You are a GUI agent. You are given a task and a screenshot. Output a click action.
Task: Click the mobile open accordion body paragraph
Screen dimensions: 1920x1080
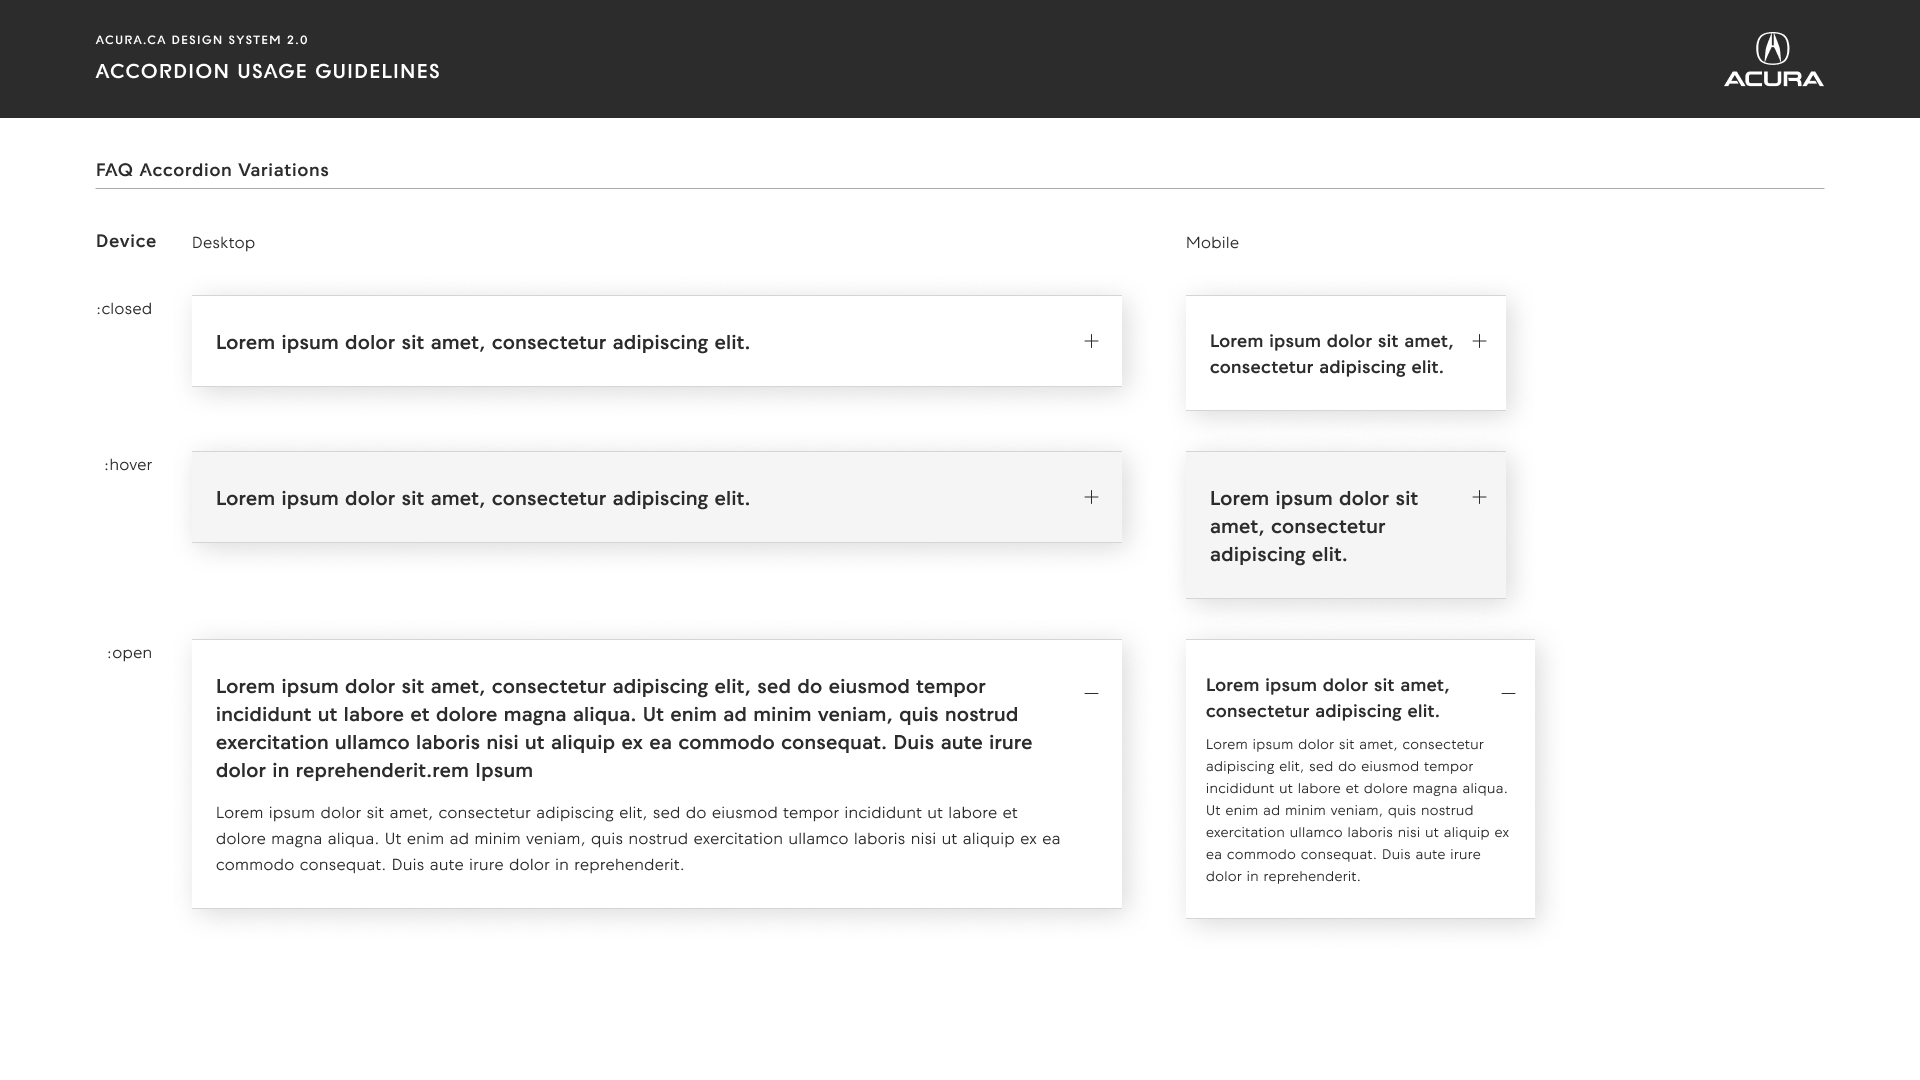[1357, 810]
